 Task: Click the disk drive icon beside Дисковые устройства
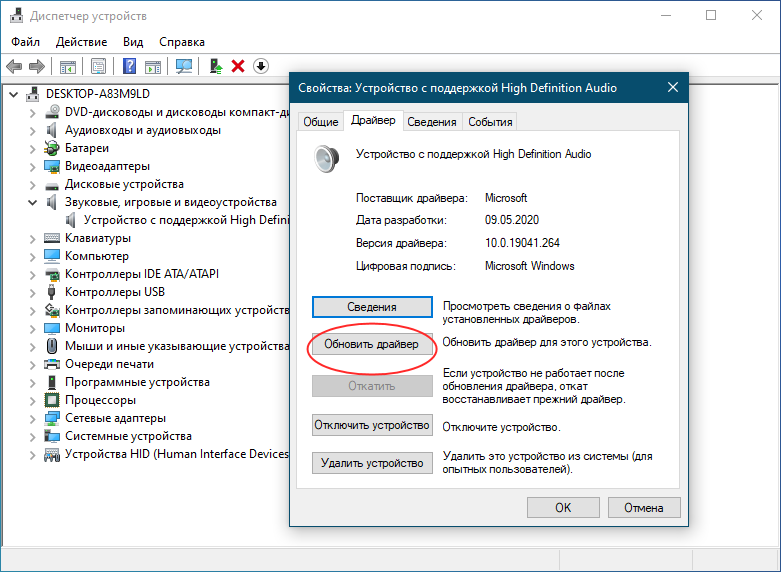52,186
